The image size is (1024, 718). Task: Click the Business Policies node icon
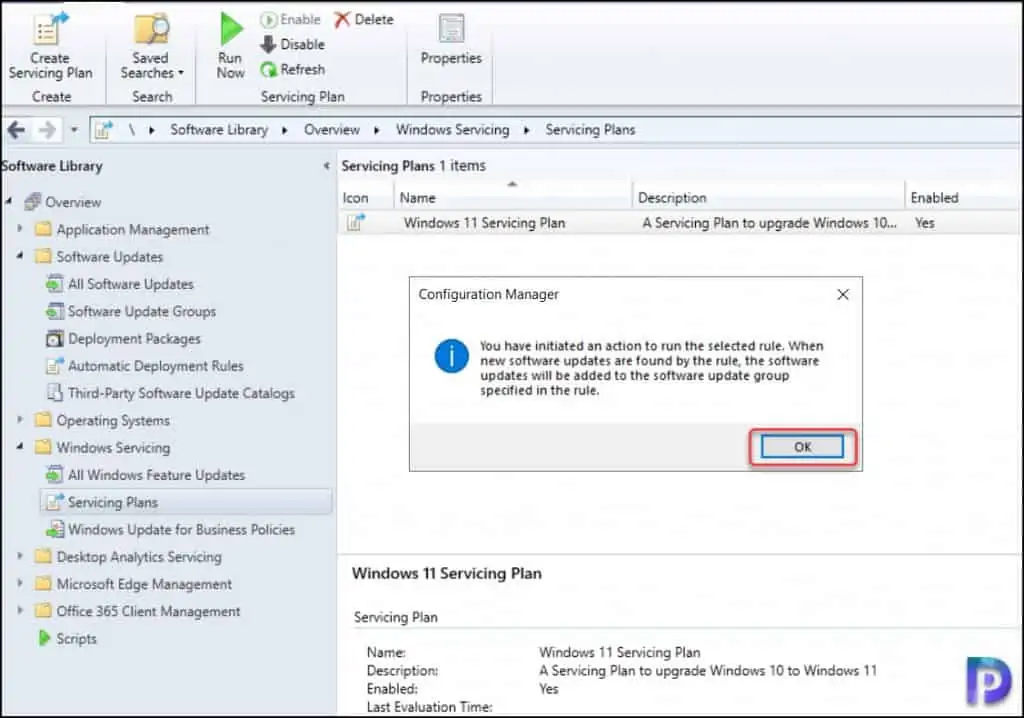[x=55, y=530]
